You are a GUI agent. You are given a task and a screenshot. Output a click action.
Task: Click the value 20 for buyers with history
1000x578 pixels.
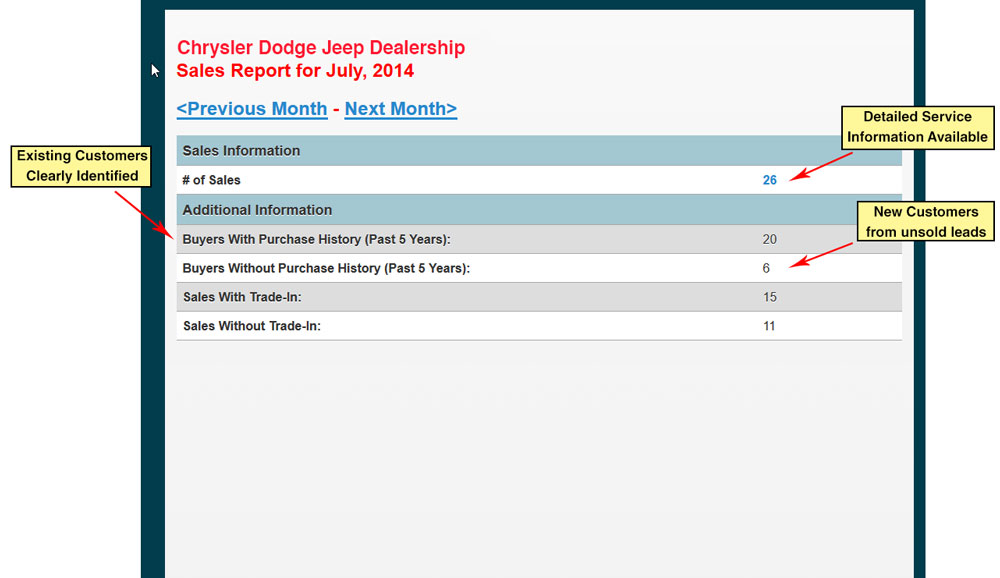pos(769,239)
